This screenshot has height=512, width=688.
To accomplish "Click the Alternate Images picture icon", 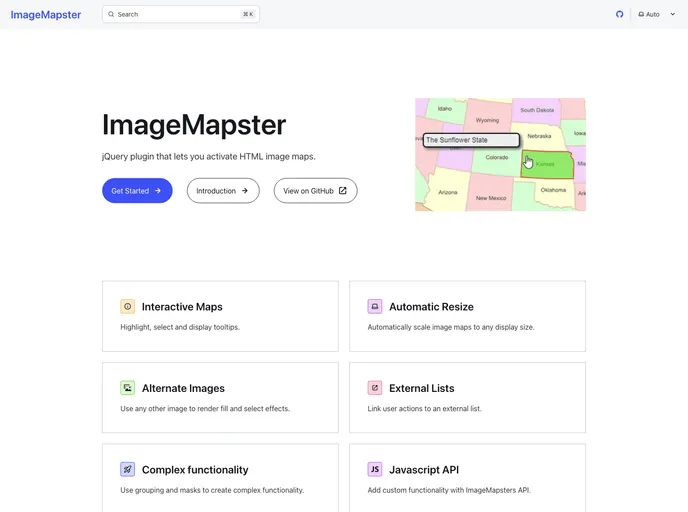I will (127, 388).
